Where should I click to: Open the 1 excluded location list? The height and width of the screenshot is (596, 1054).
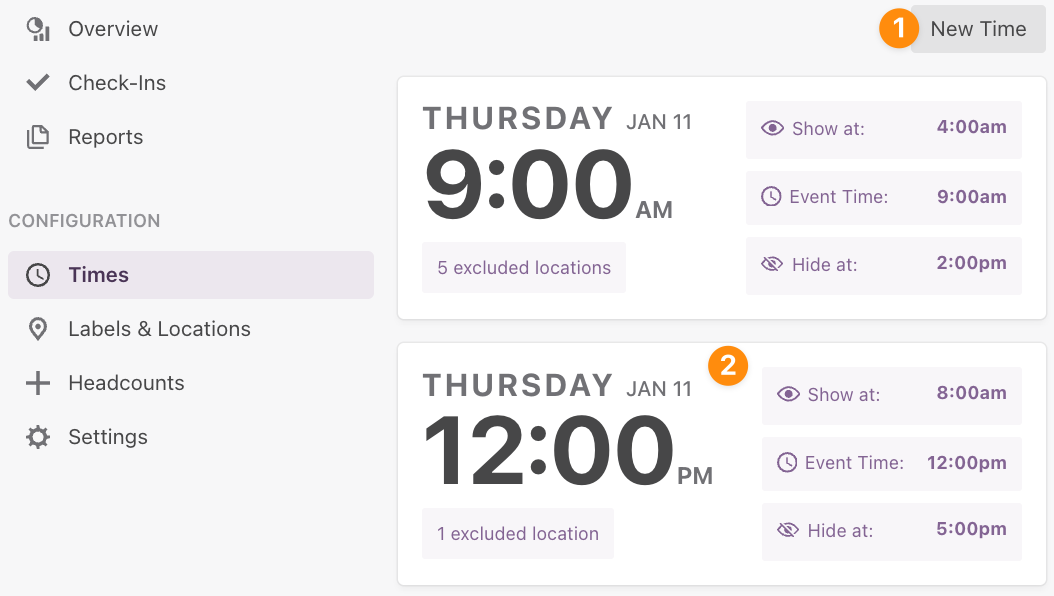(518, 534)
